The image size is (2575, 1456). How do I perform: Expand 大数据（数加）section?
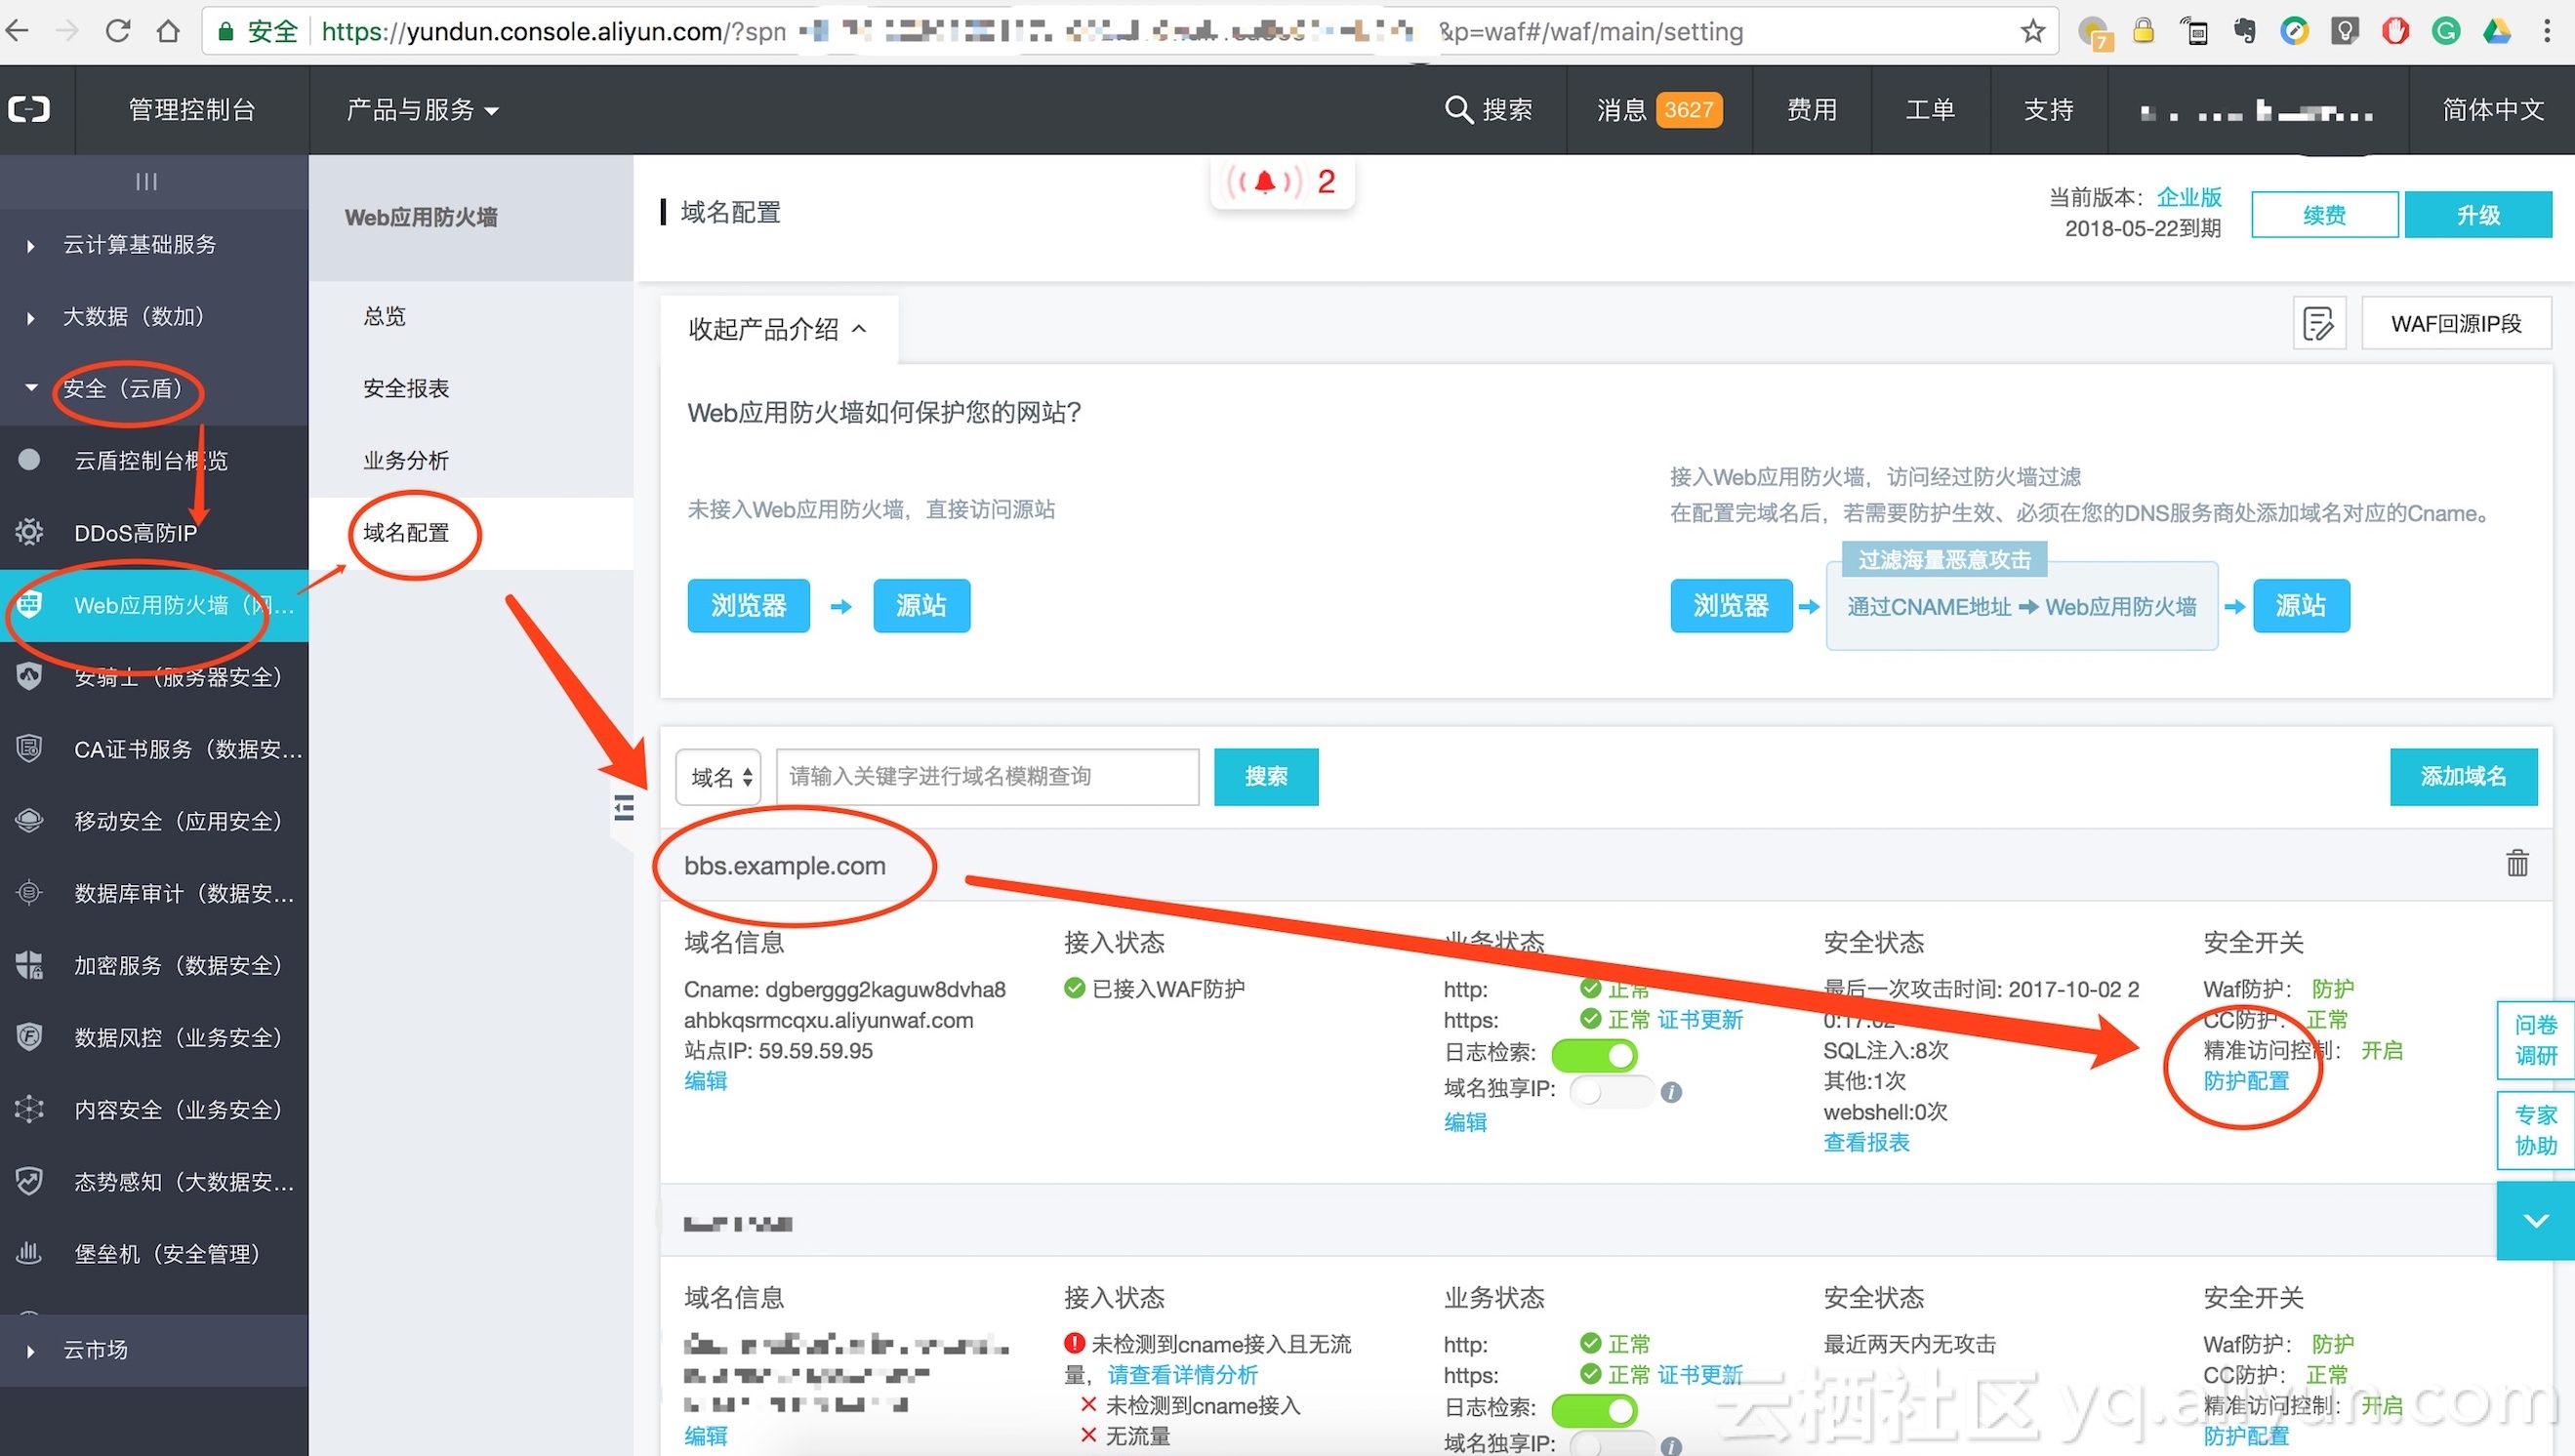pyautogui.click(x=133, y=316)
